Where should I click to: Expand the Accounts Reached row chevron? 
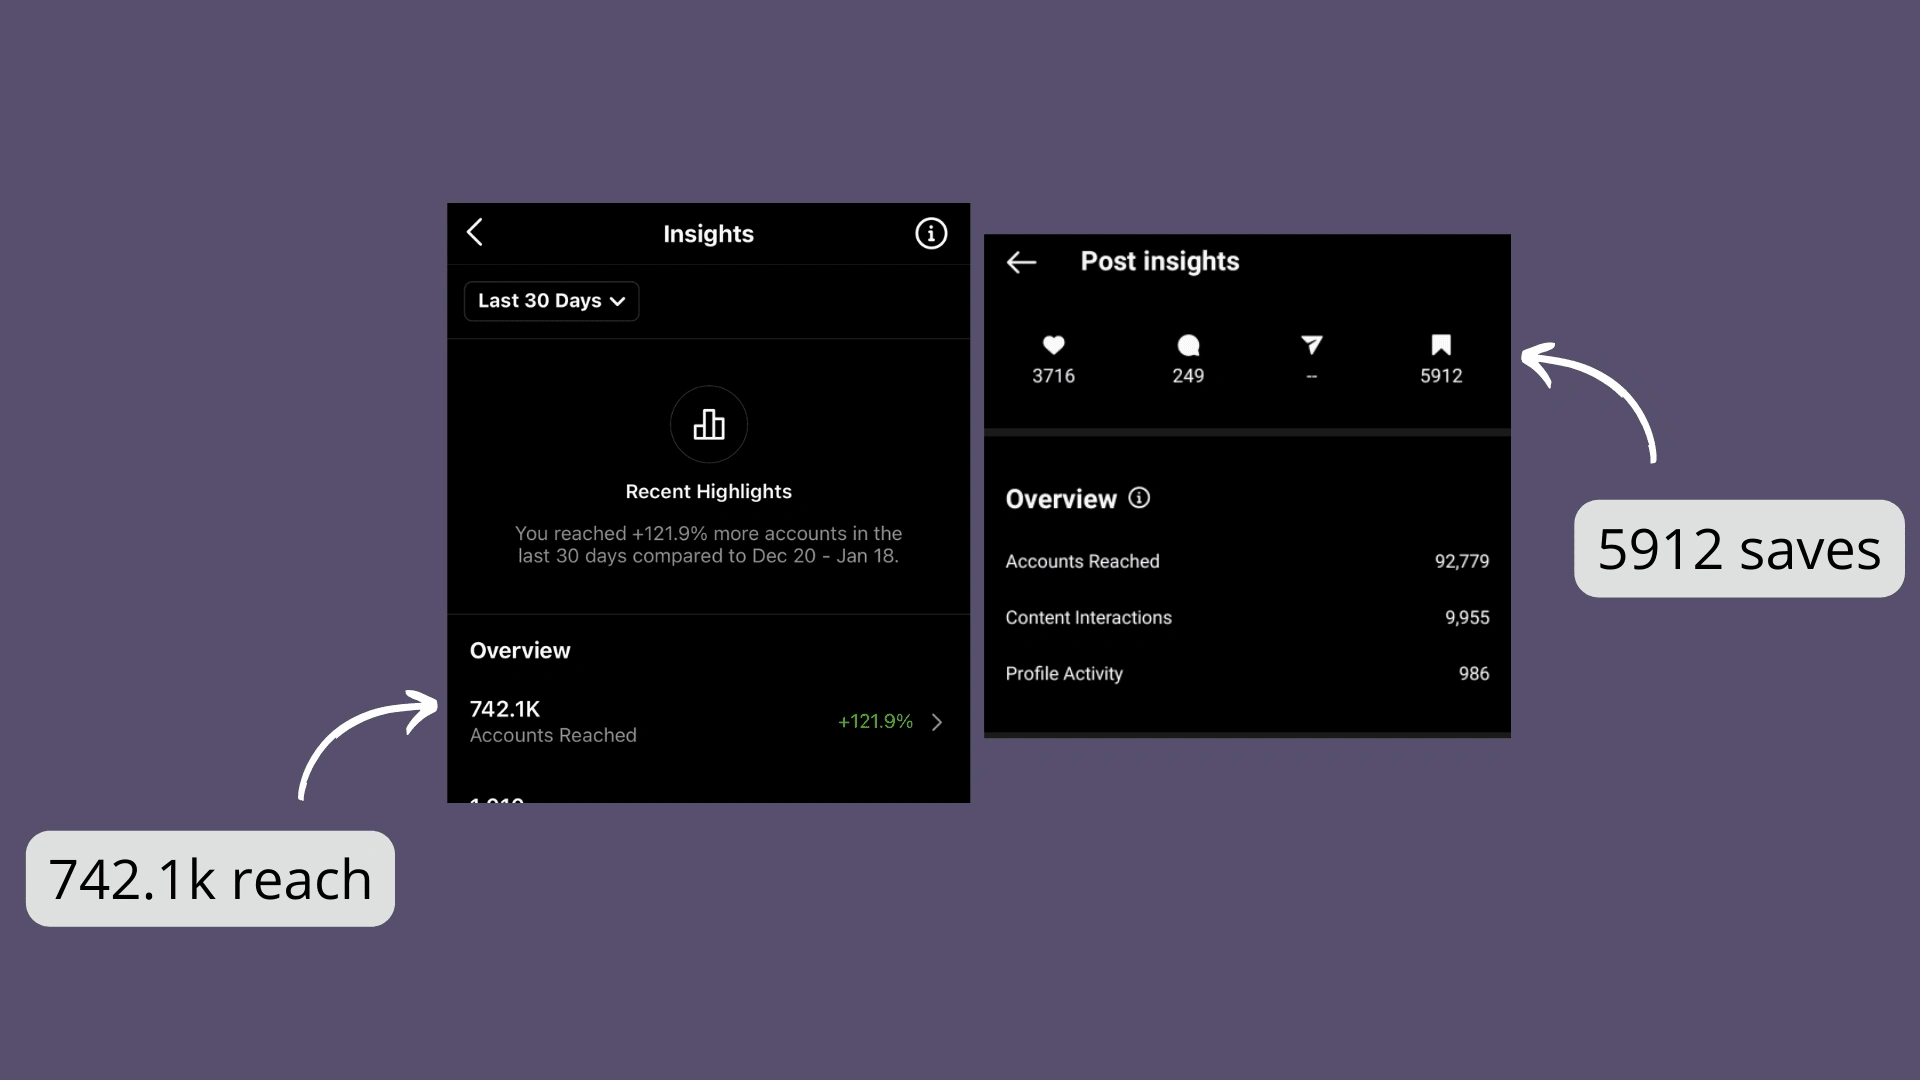pos(940,721)
